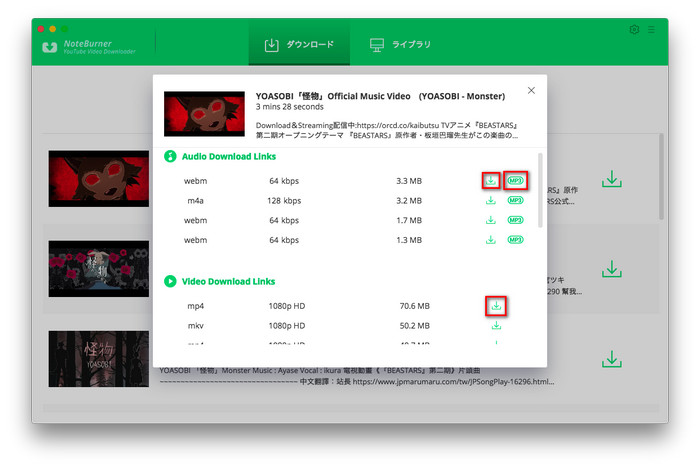This screenshot has height=469, width=700.
Task: Click the 'mp4' format label
Action: (196, 306)
